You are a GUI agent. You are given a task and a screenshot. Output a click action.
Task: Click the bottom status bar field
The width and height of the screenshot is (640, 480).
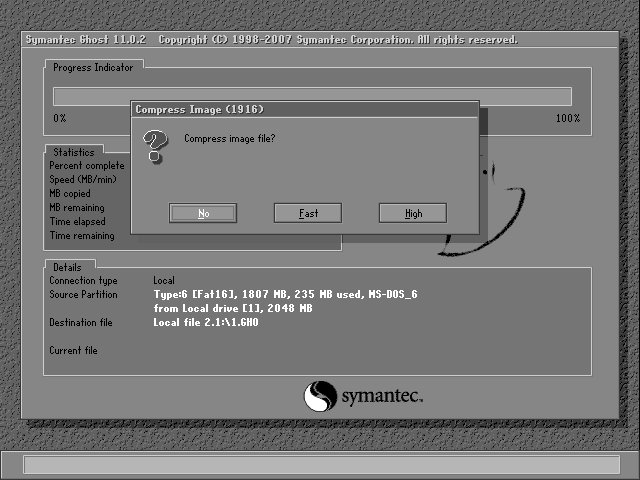click(322, 465)
